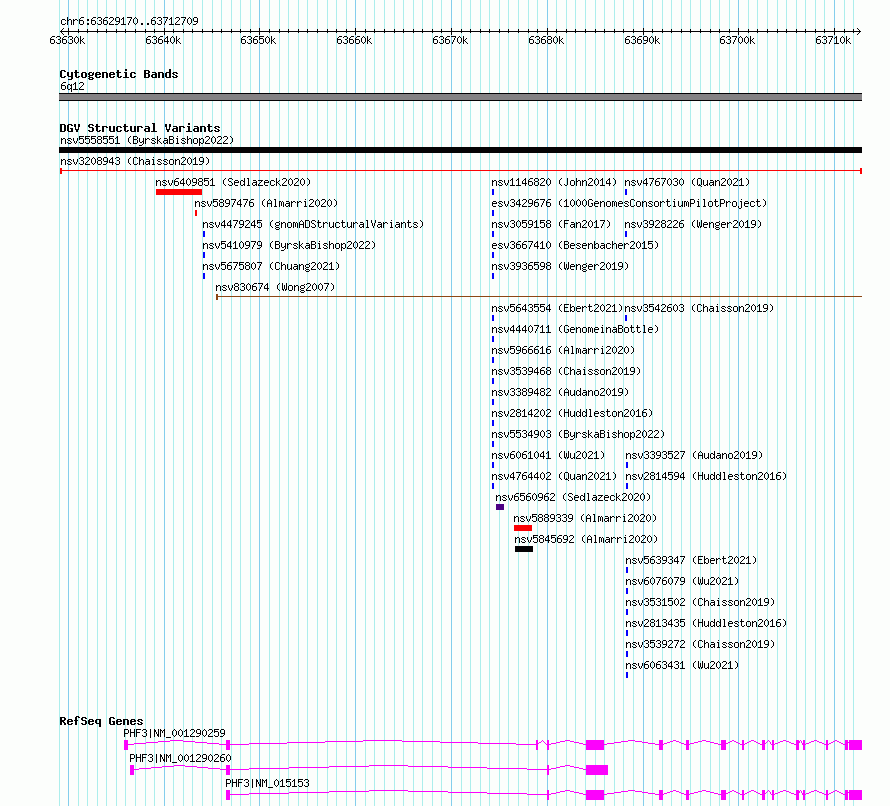Click nsv5534903 (ByrskaBishop2022) variant label
Image resolution: width=890 pixels, height=806 pixels.
[x=578, y=434]
